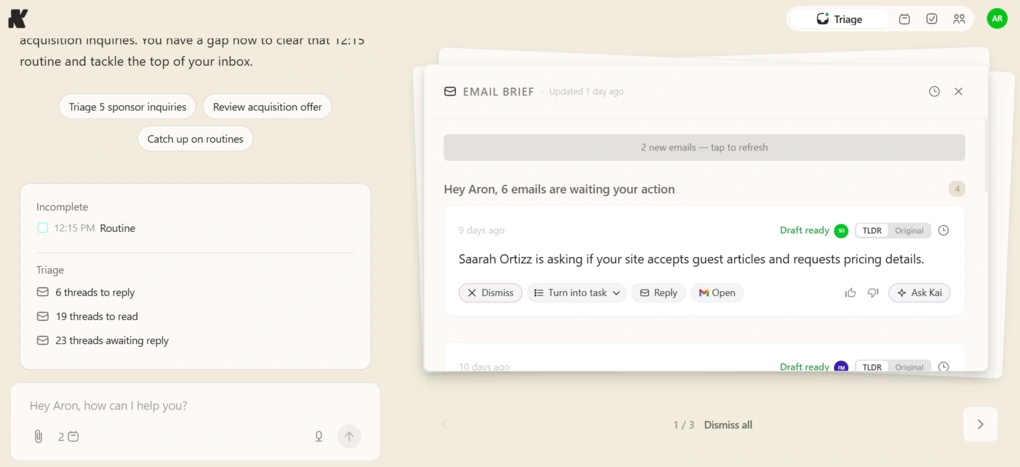This screenshot has width=1020, height=467.
Task: Open Saarah Ortizz email in Gmail
Action: pyautogui.click(x=717, y=293)
